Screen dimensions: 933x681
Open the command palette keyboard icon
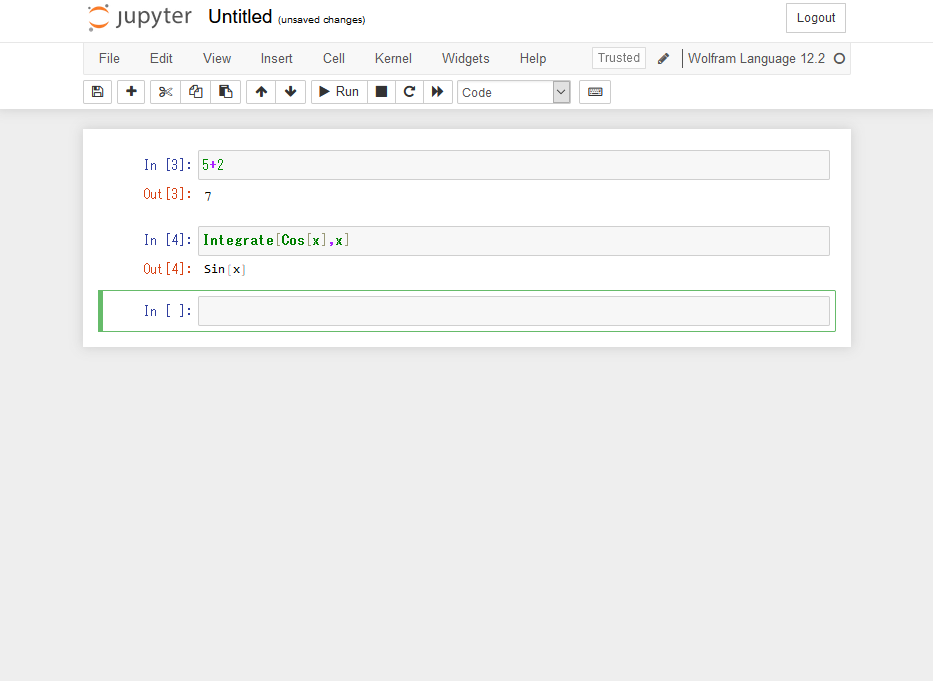(x=595, y=92)
